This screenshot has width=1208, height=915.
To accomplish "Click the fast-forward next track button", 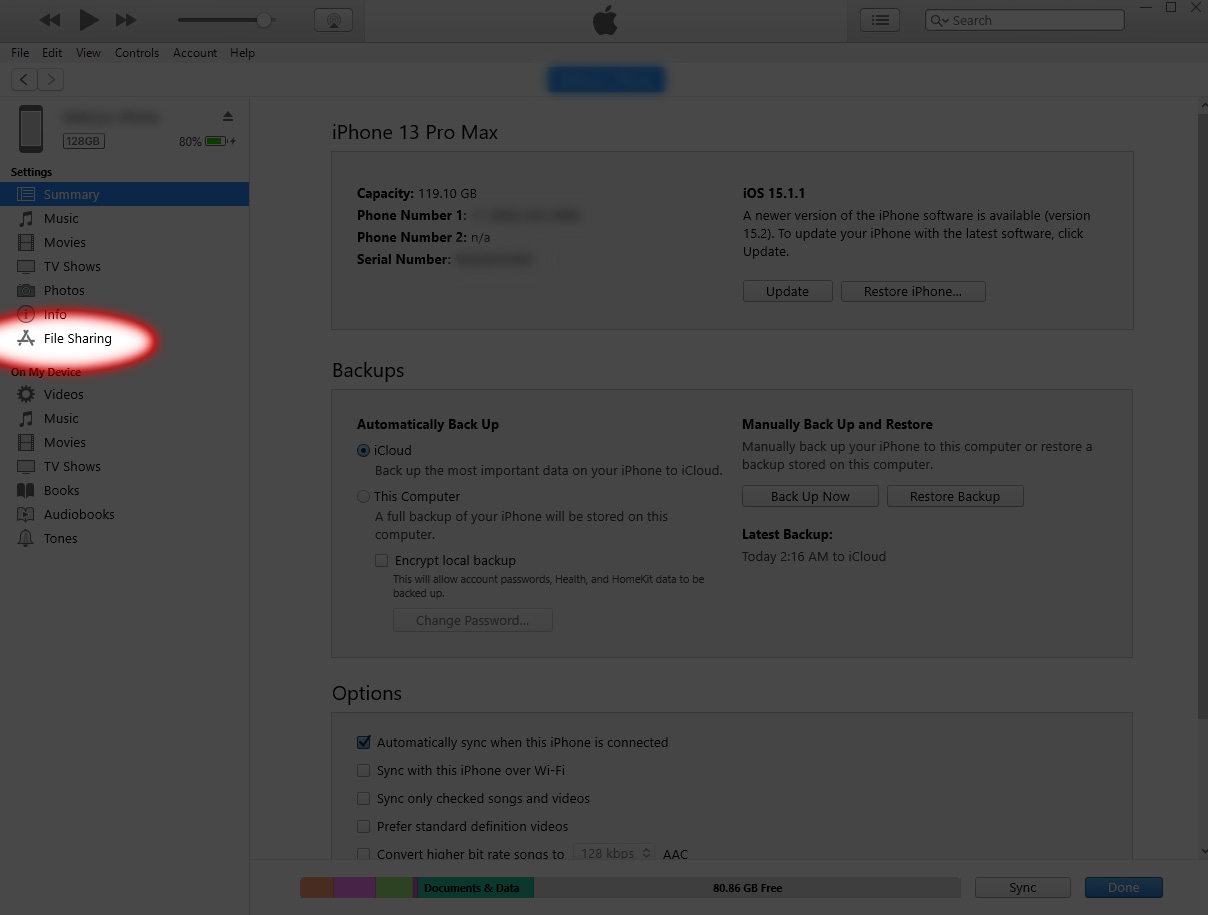I will pos(126,20).
